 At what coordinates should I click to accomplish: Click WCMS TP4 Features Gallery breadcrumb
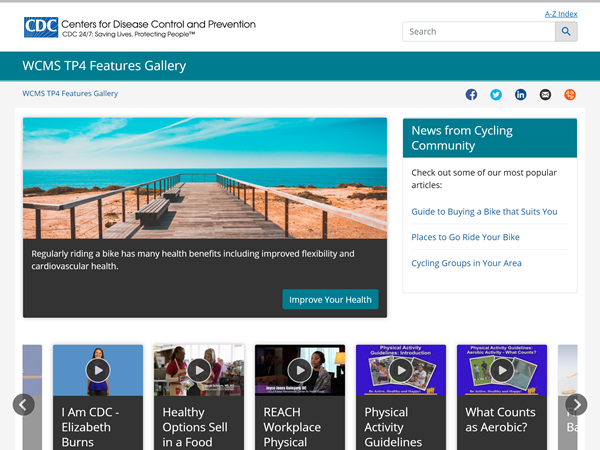[70, 93]
